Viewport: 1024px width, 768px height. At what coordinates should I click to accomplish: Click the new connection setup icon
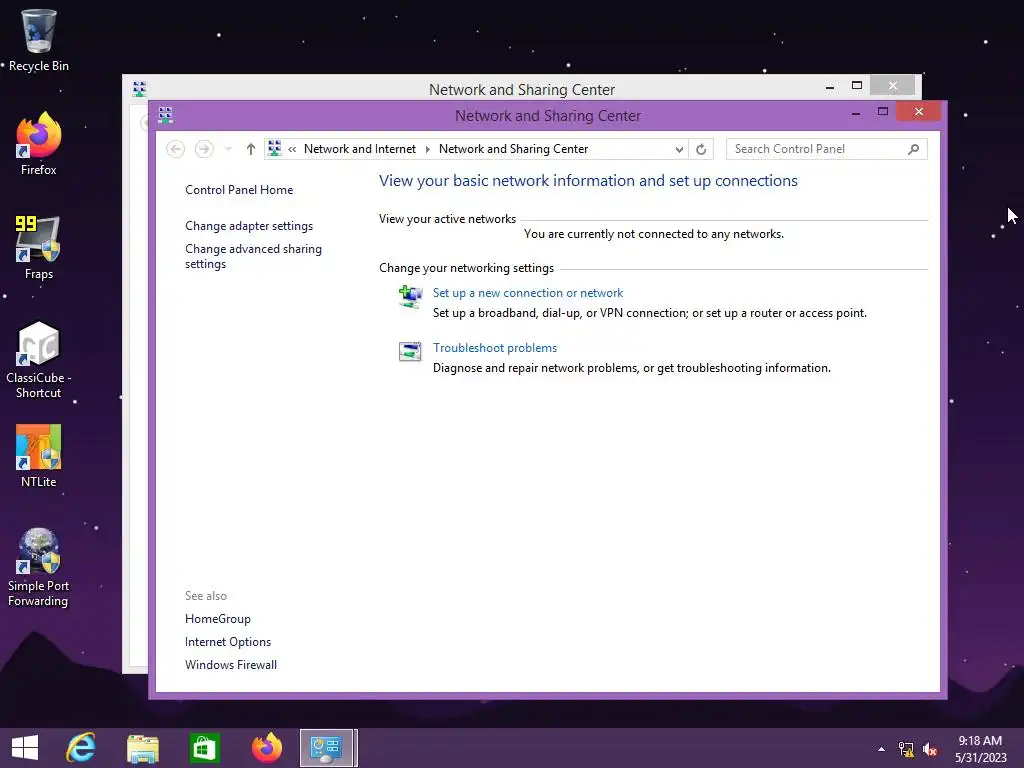[410, 296]
